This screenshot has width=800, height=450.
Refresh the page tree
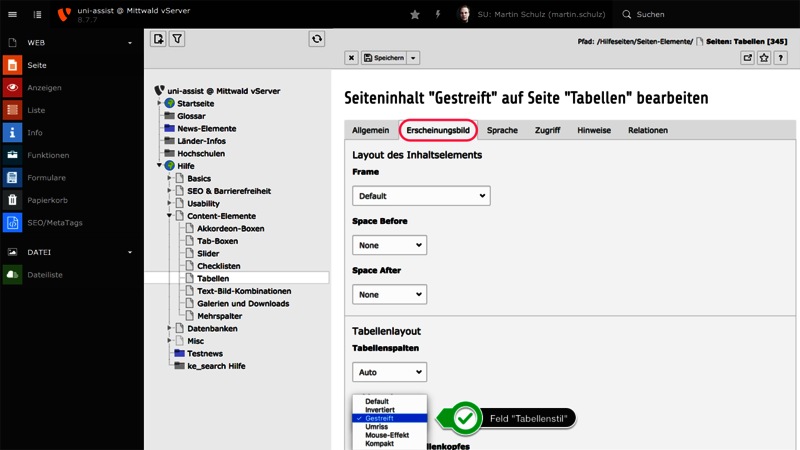coord(317,39)
